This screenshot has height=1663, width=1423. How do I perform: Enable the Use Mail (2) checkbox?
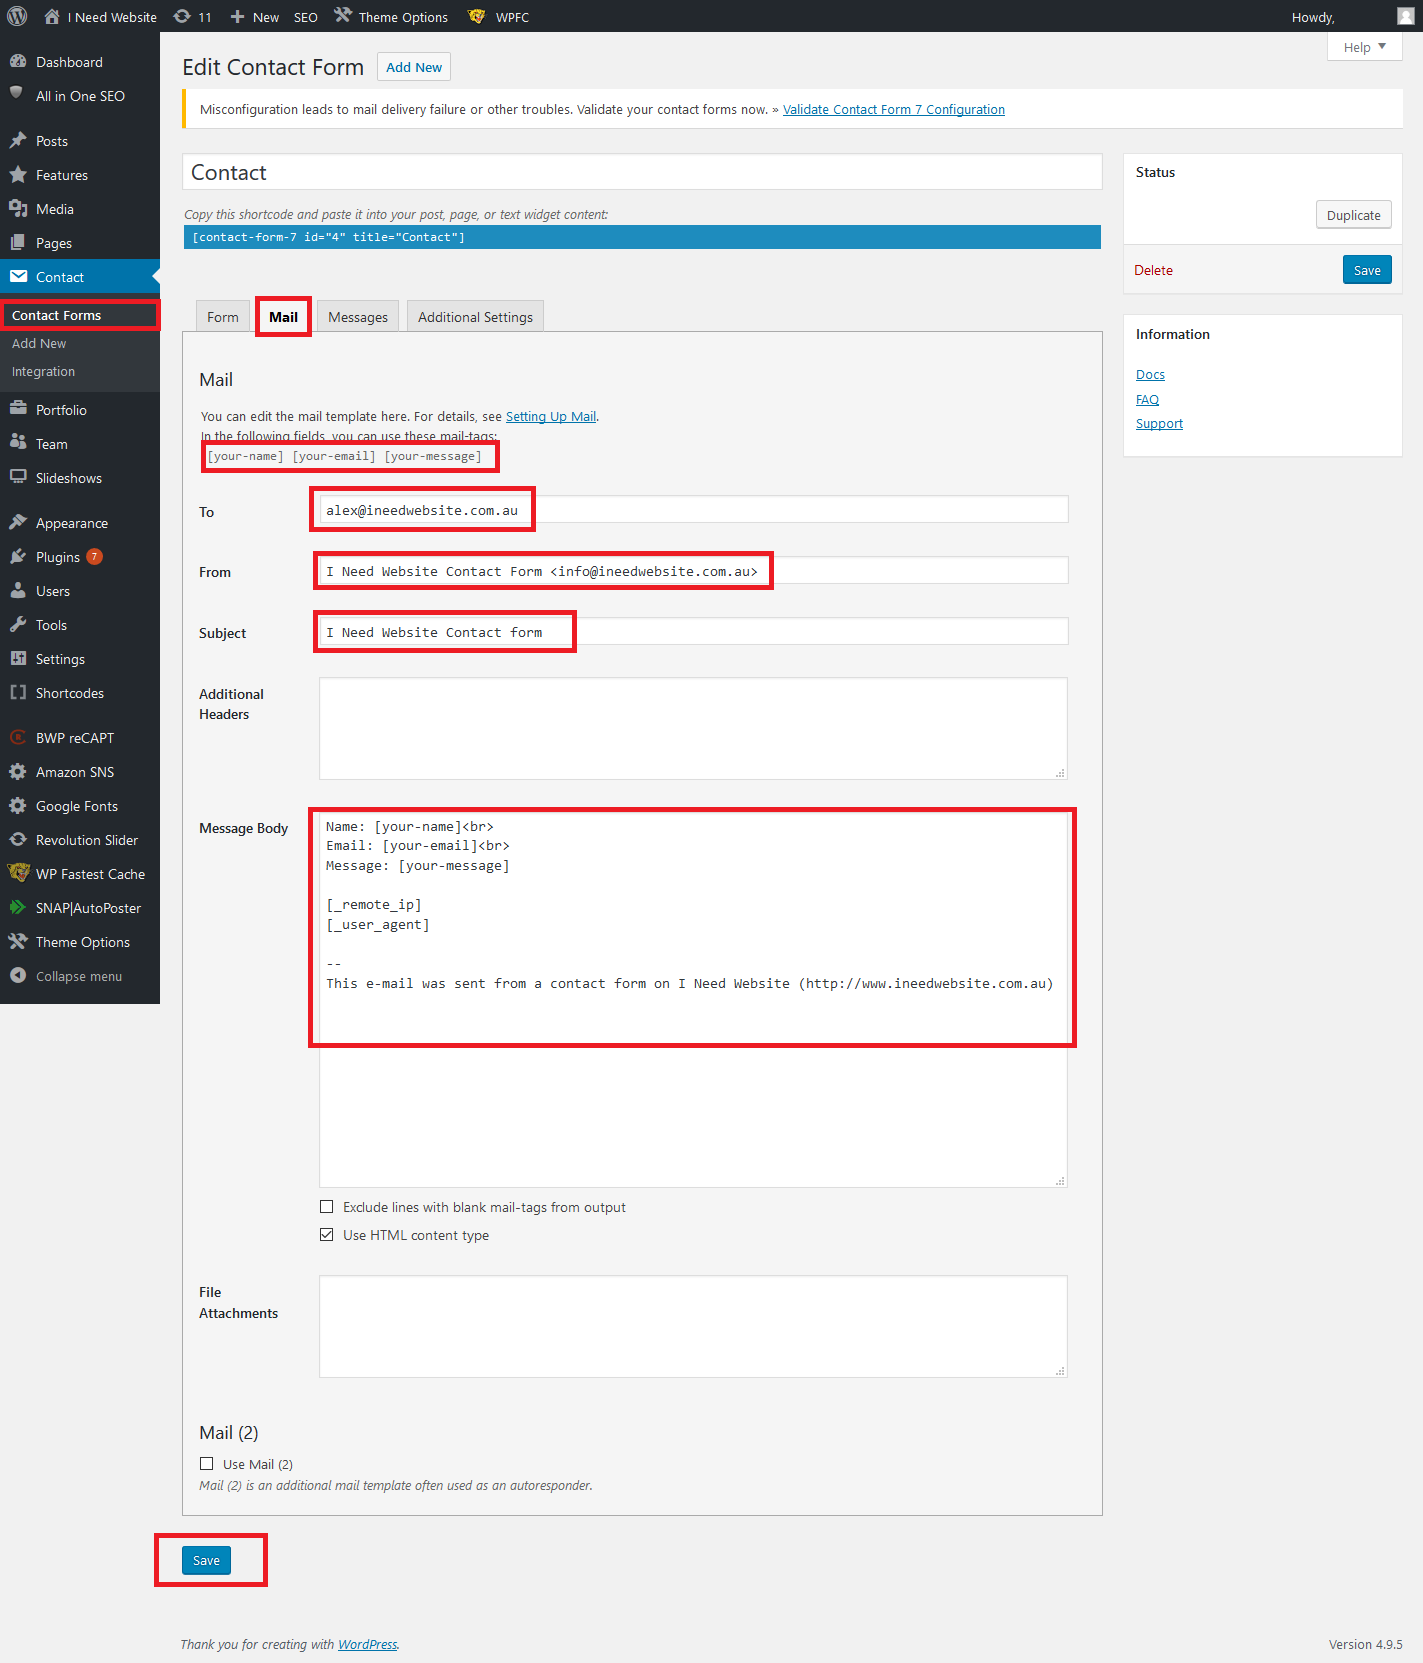207,1464
